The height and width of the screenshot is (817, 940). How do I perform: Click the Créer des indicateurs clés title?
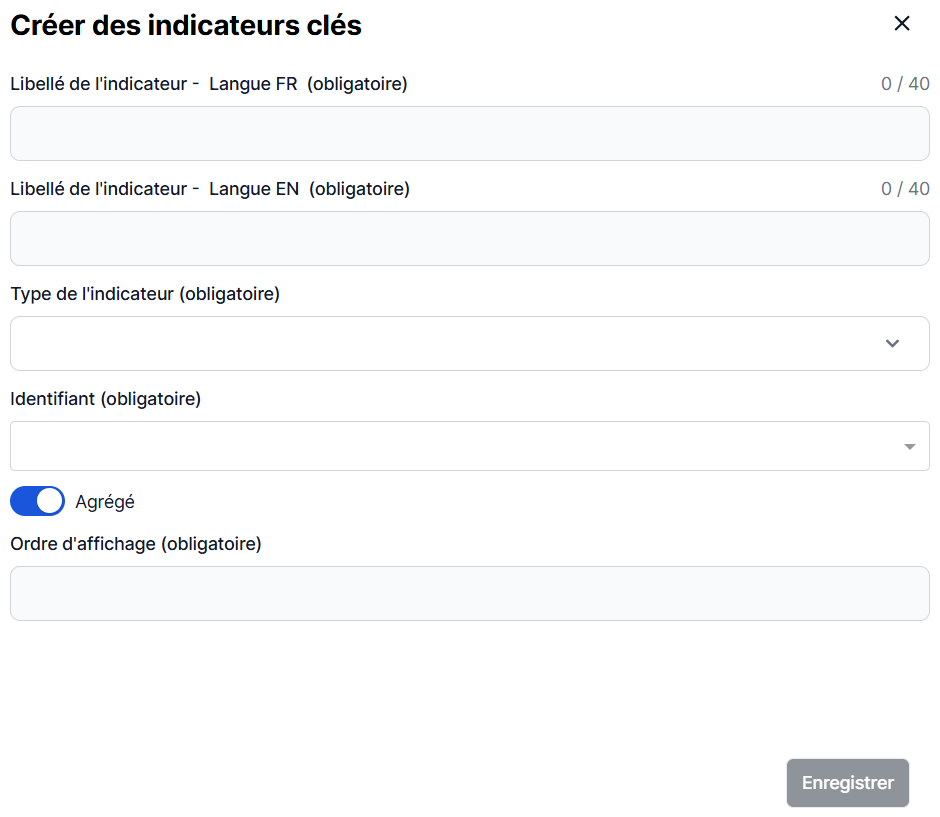click(x=186, y=26)
